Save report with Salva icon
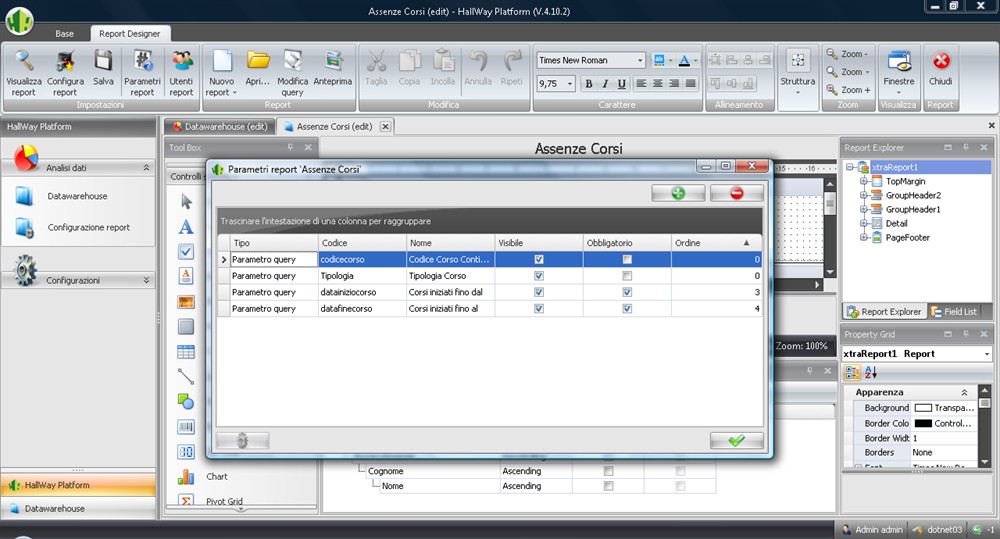Viewport: 1000px width, 539px height. [103, 68]
